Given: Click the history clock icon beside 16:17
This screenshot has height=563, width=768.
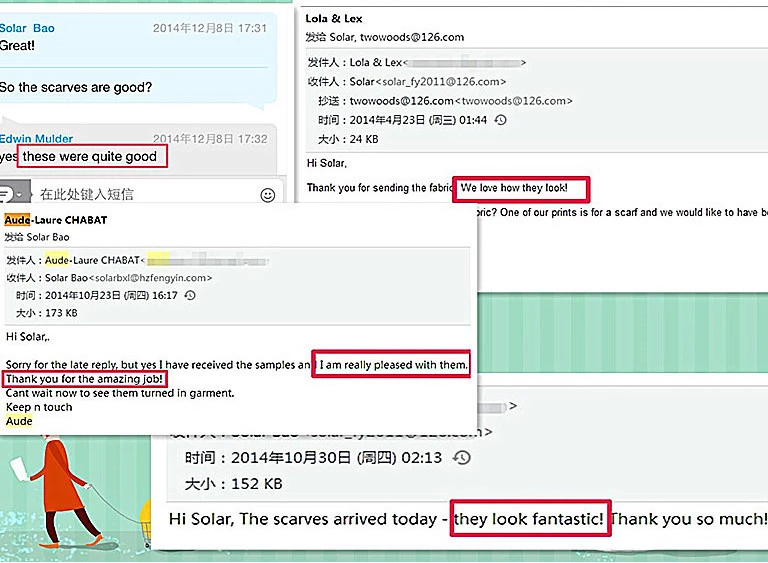Looking at the screenshot, I should point(190,295).
